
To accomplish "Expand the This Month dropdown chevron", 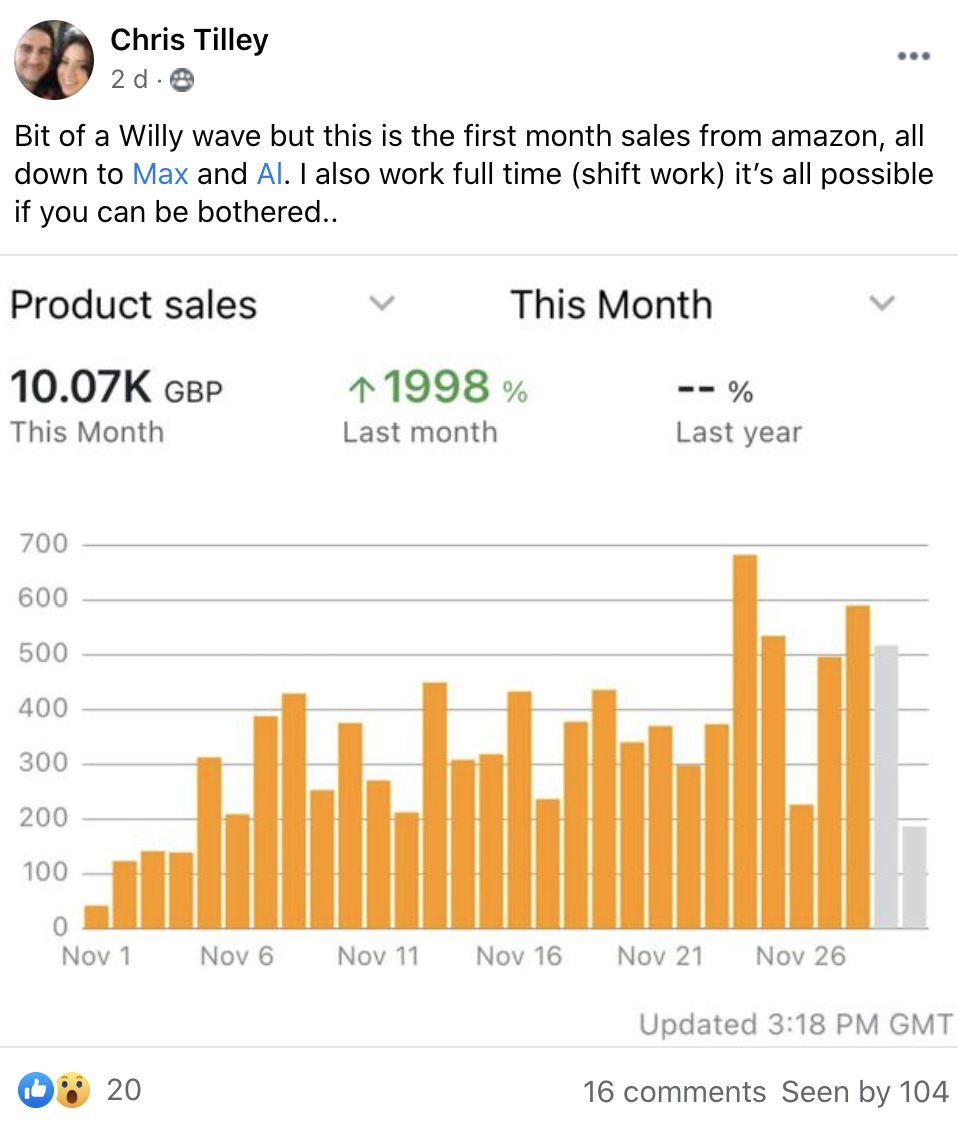I will 882,303.
